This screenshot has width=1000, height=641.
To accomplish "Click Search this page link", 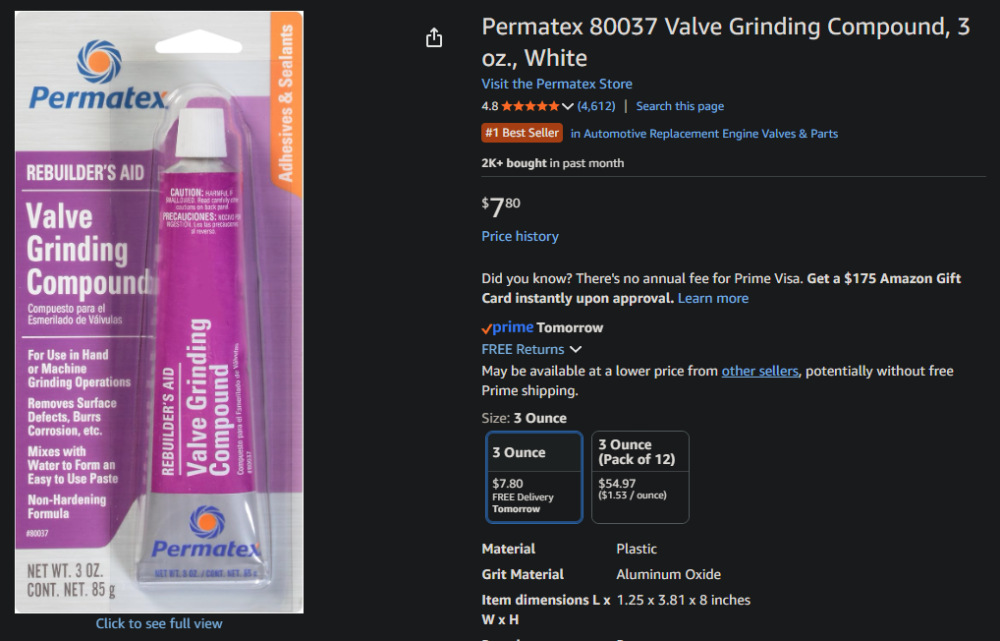I will pyautogui.click(x=680, y=106).
